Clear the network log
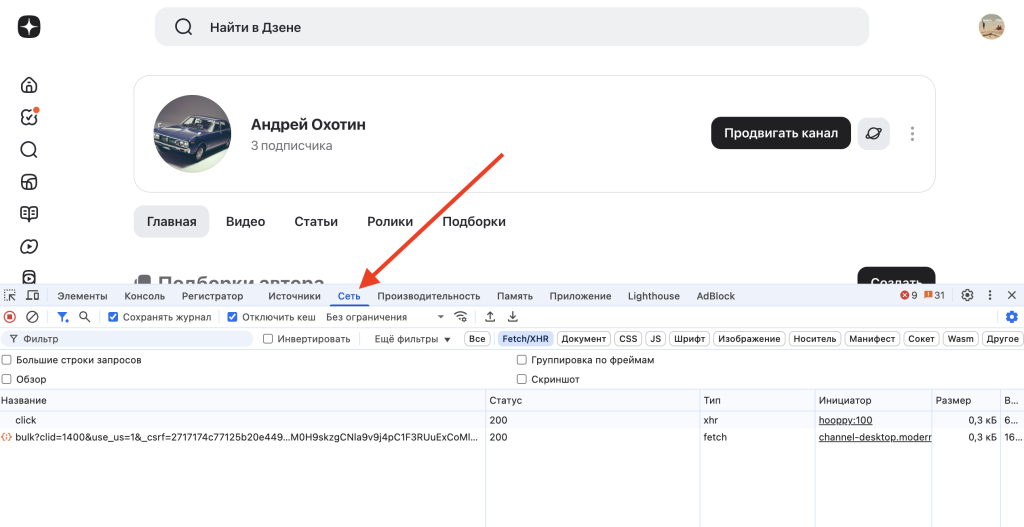Screen dimensions: 1024x527 pos(32,317)
